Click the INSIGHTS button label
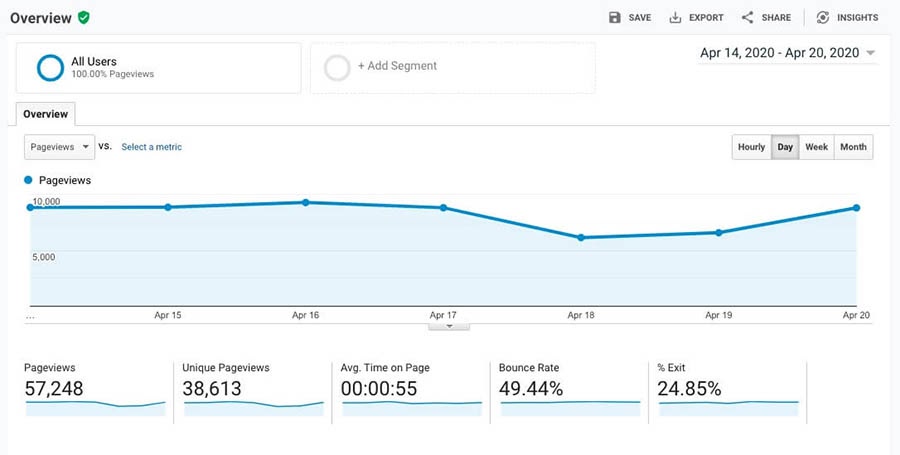The height and width of the screenshot is (455, 900). (858, 18)
